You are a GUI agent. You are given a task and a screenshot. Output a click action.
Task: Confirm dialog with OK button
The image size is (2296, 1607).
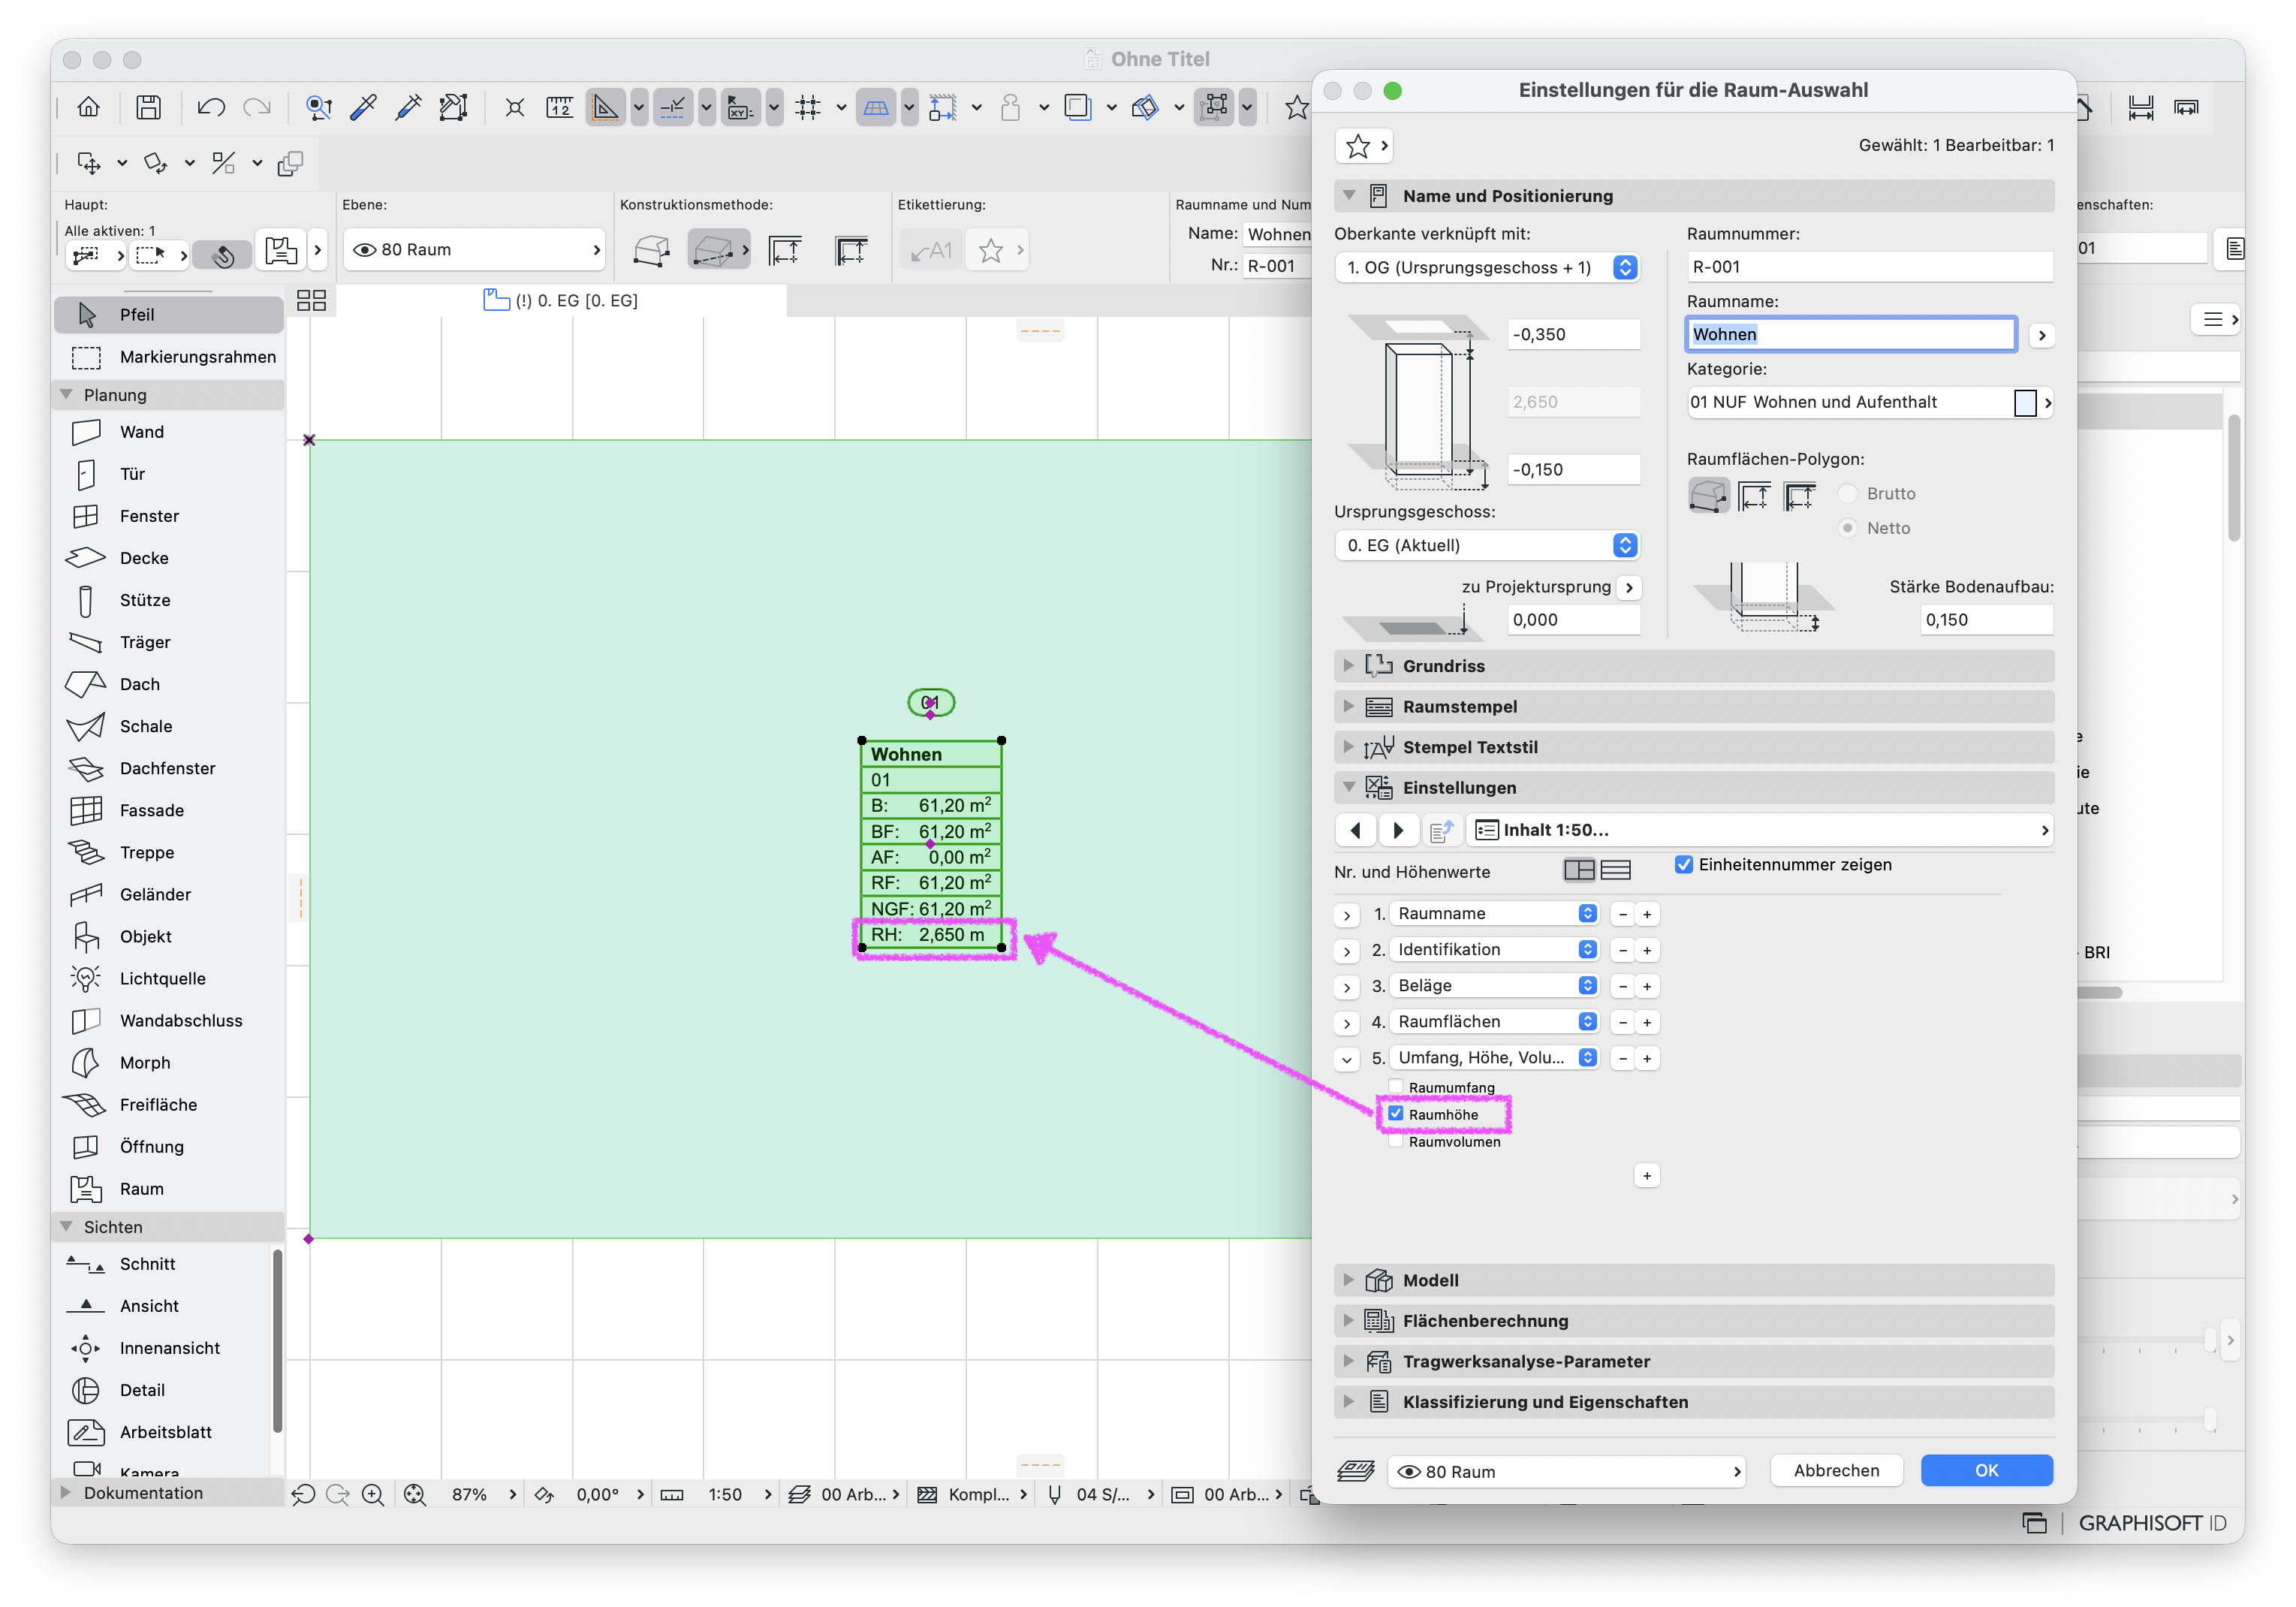1986,1470
